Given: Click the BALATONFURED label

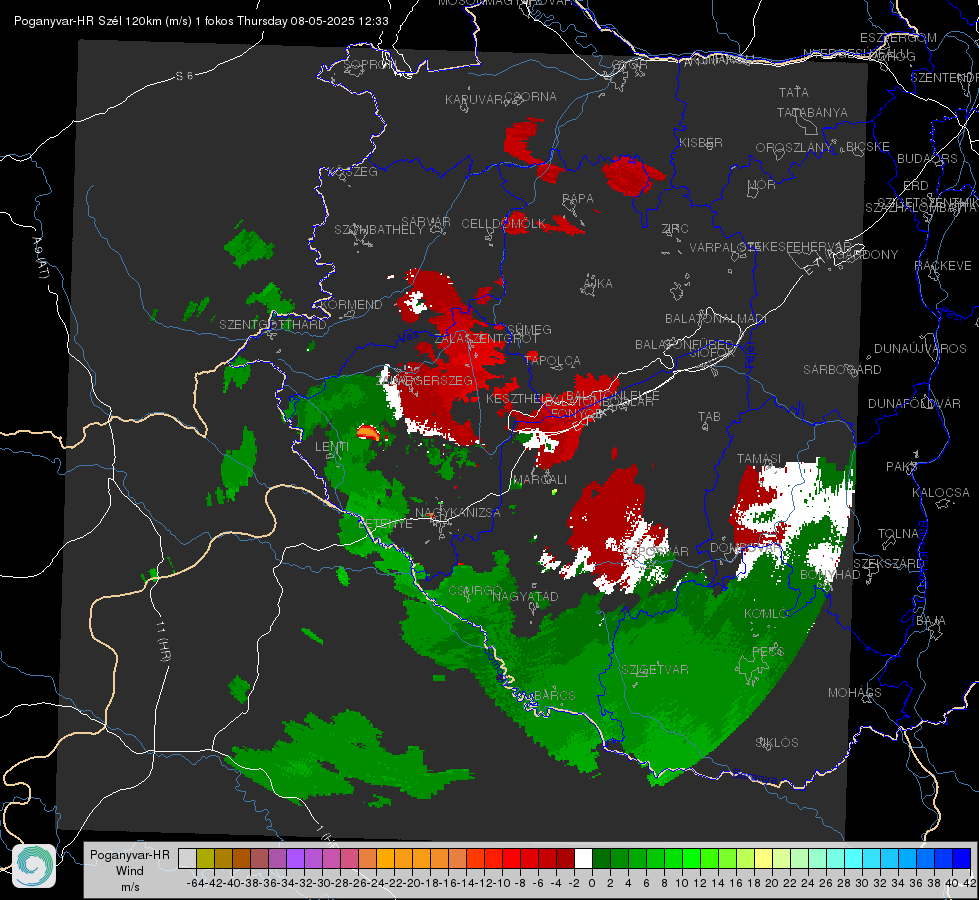Looking at the screenshot, I should coord(684,345).
